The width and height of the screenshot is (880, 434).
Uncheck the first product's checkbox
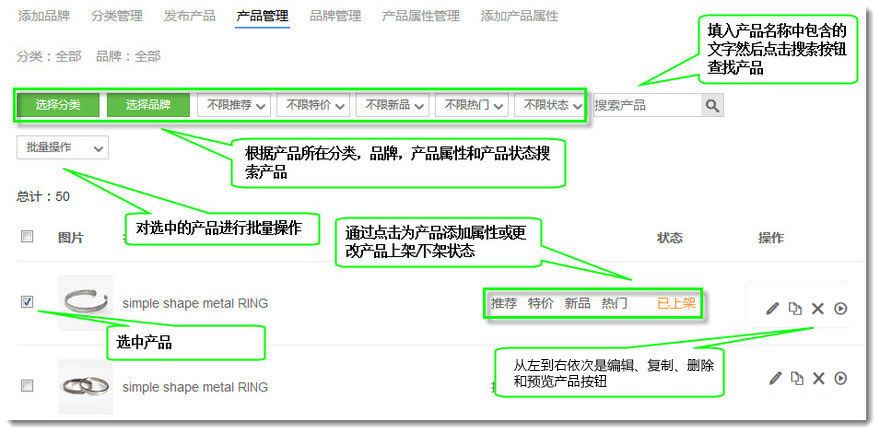tap(27, 302)
